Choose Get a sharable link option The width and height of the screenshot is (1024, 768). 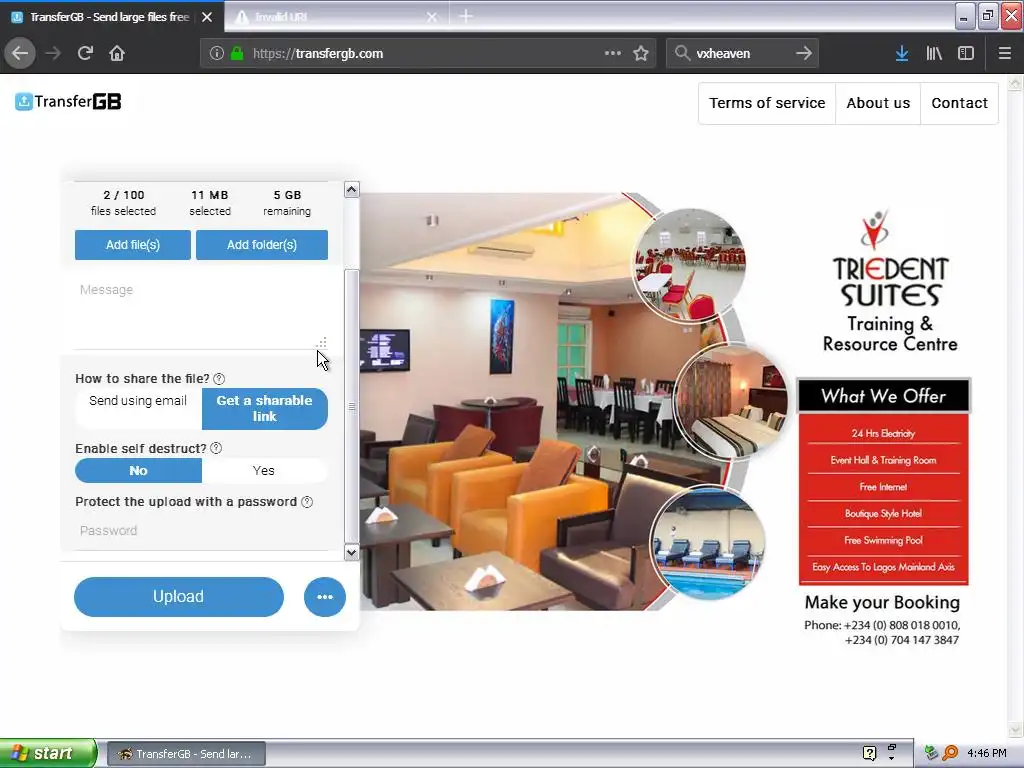(x=264, y=409)
